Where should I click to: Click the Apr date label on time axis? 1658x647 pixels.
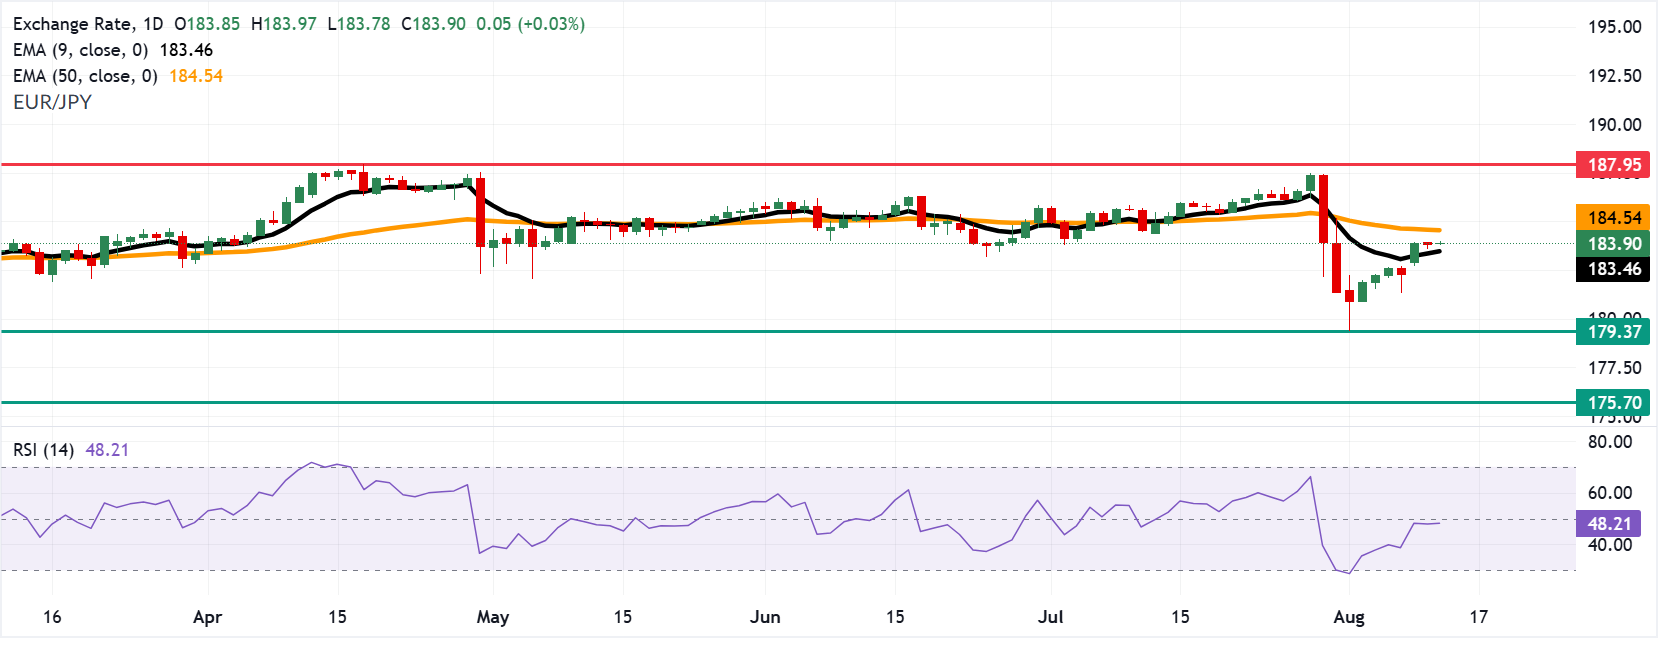point(207,617)
